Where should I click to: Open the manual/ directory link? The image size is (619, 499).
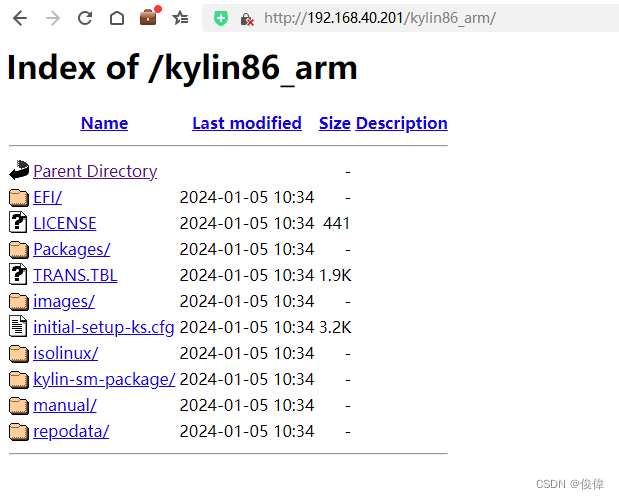(65, 406)
